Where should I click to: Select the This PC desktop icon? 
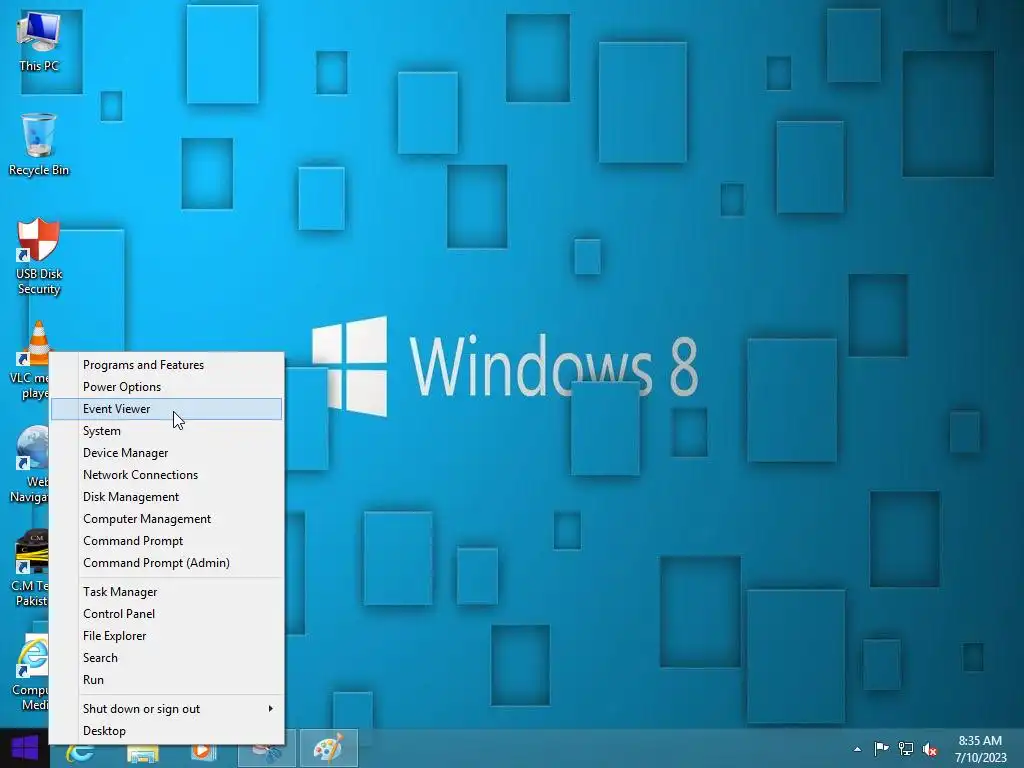point(39,41)
